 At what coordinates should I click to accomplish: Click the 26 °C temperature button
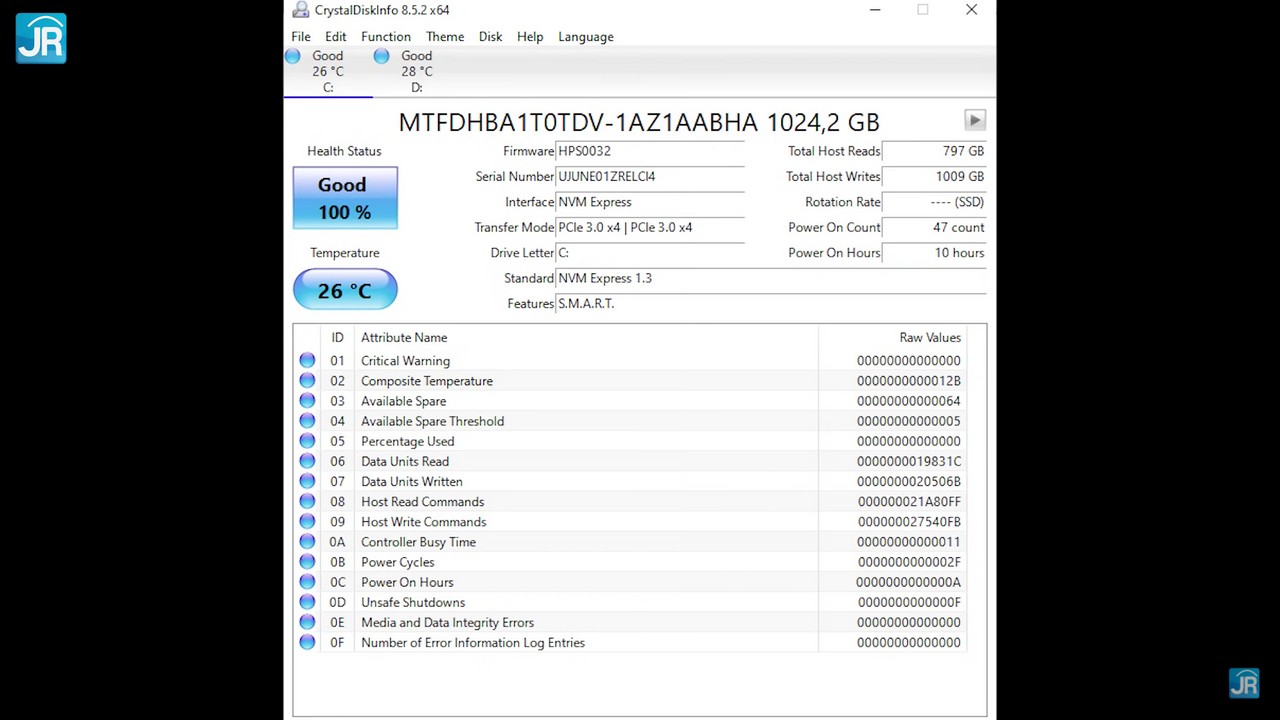click(x=344, y=291)
